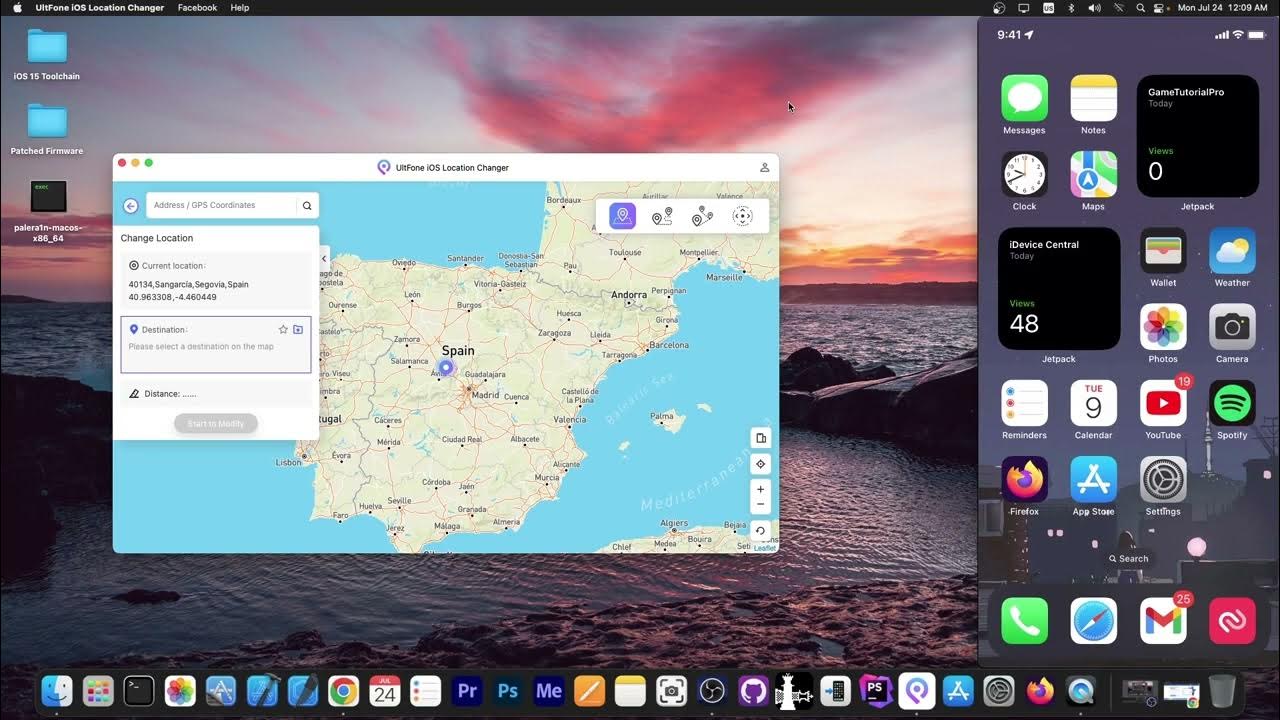The image size is (1280, 720).
Task: Open Wallet on the iPhone screen
Action: pos(1163,250)
